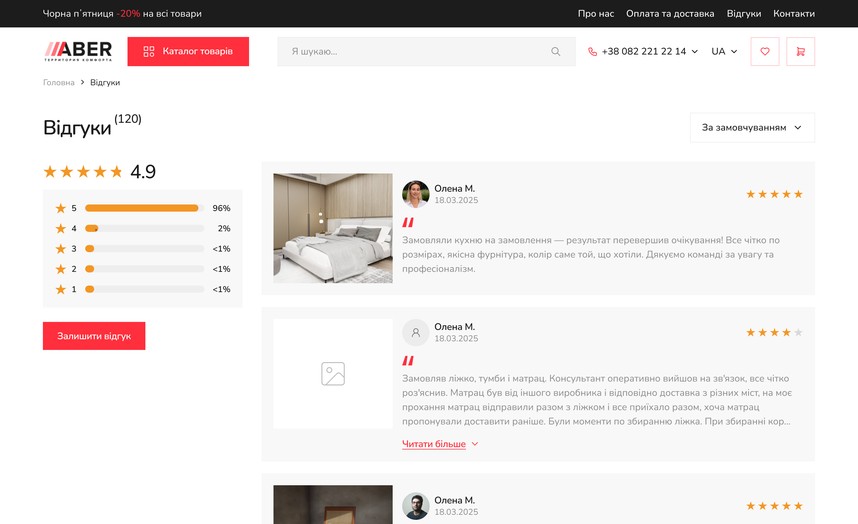The height and width of the screenshot is (524, 858).
Task: Click the star icon beside rating 3
Action: 61,248
